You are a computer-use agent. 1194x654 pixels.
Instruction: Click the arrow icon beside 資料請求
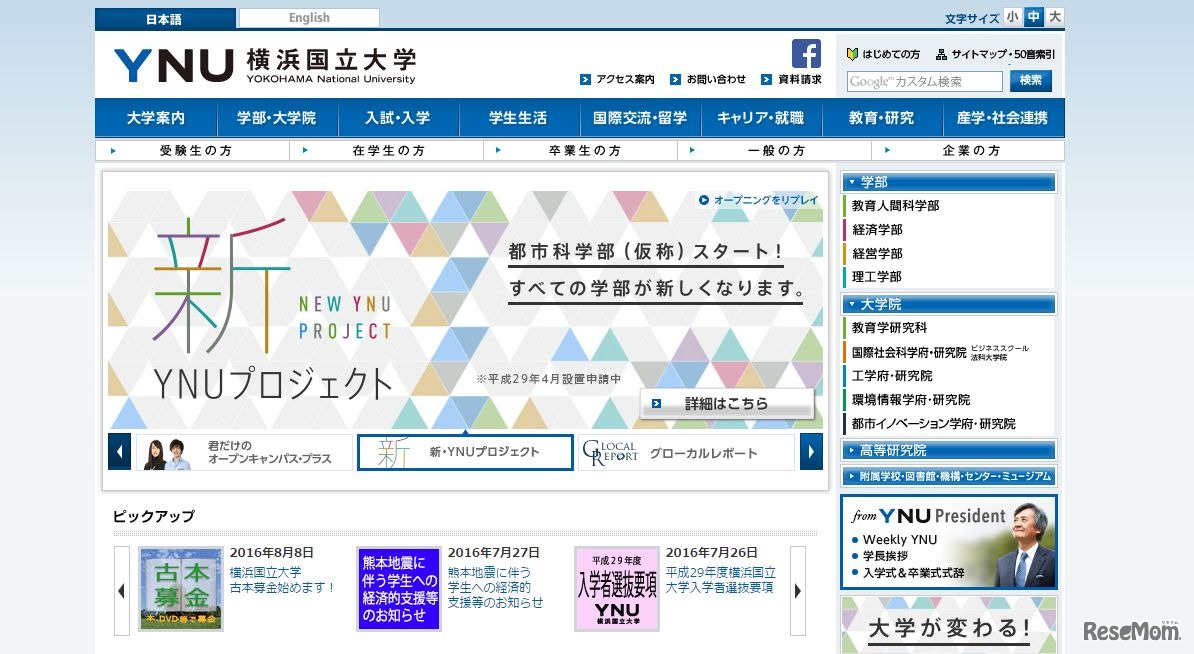[x=766, y=77]
